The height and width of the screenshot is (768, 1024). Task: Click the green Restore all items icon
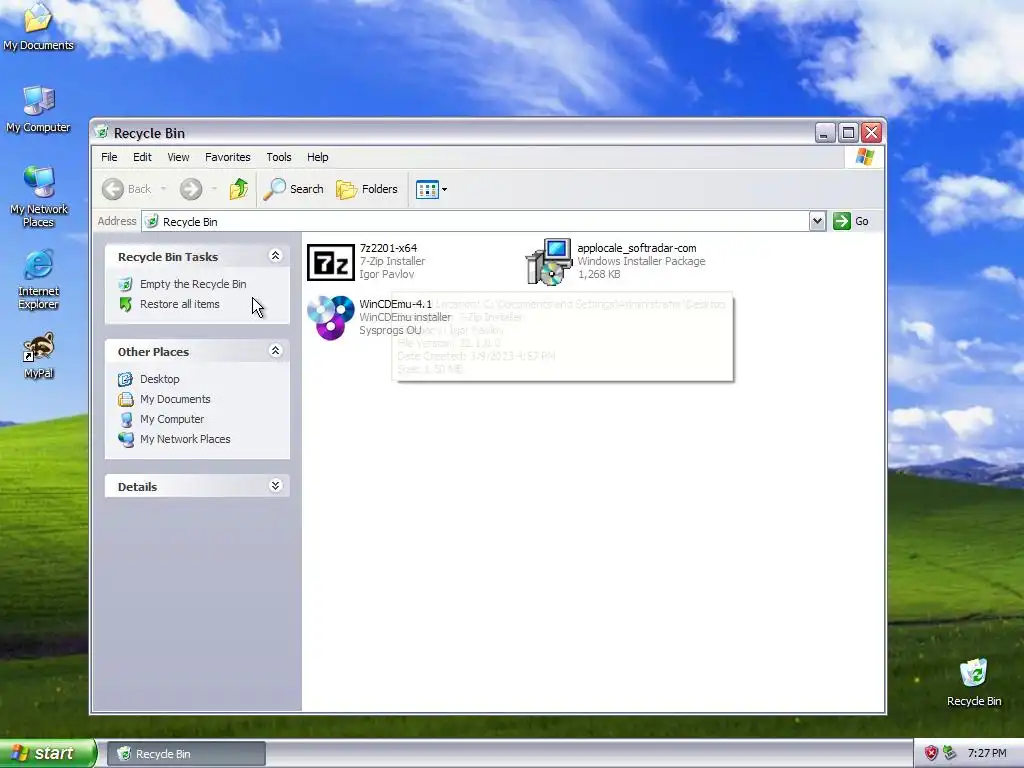click(x=125, y=304)
